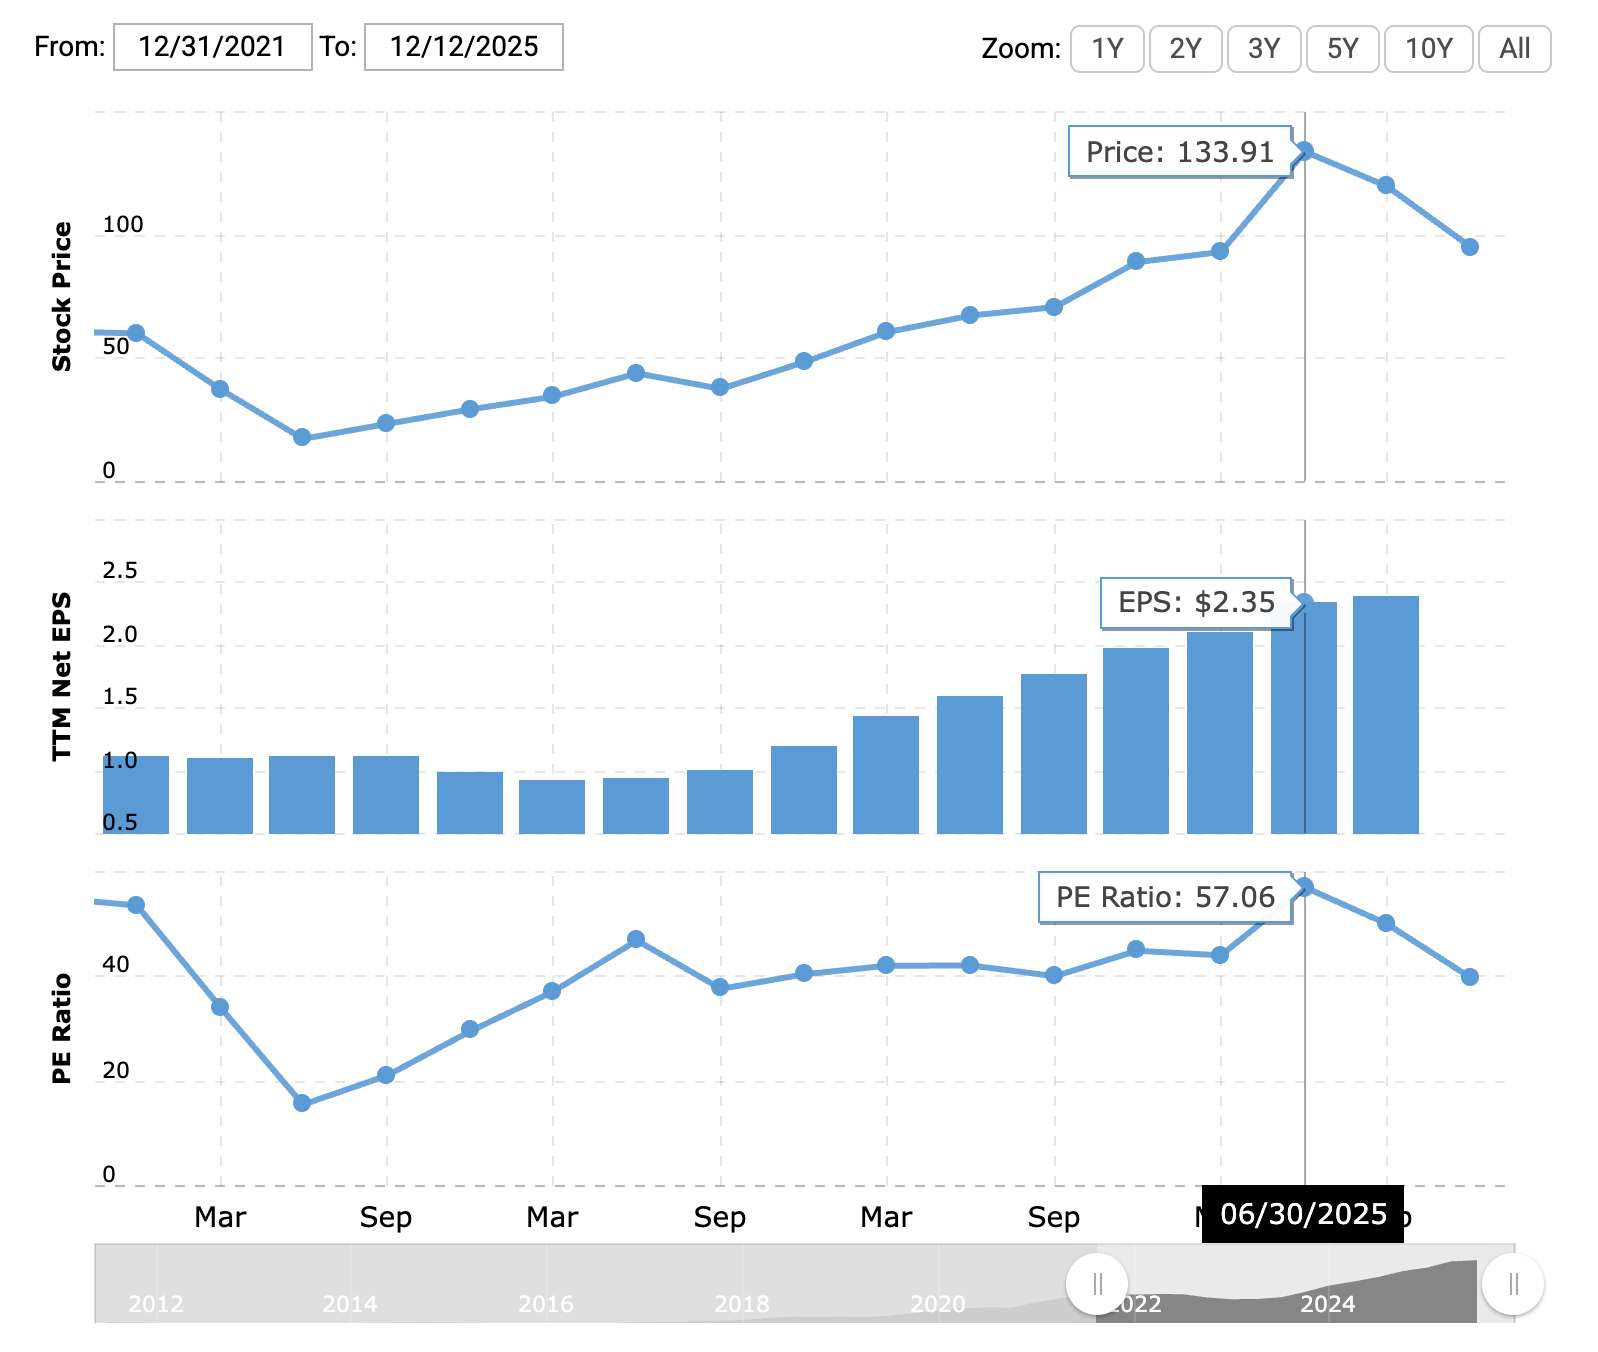Image resolution: width=1598 pixels, height=1352 pixels.
Task: Grab the left range navigator handle
Action: click(x=1097, y=1284)
